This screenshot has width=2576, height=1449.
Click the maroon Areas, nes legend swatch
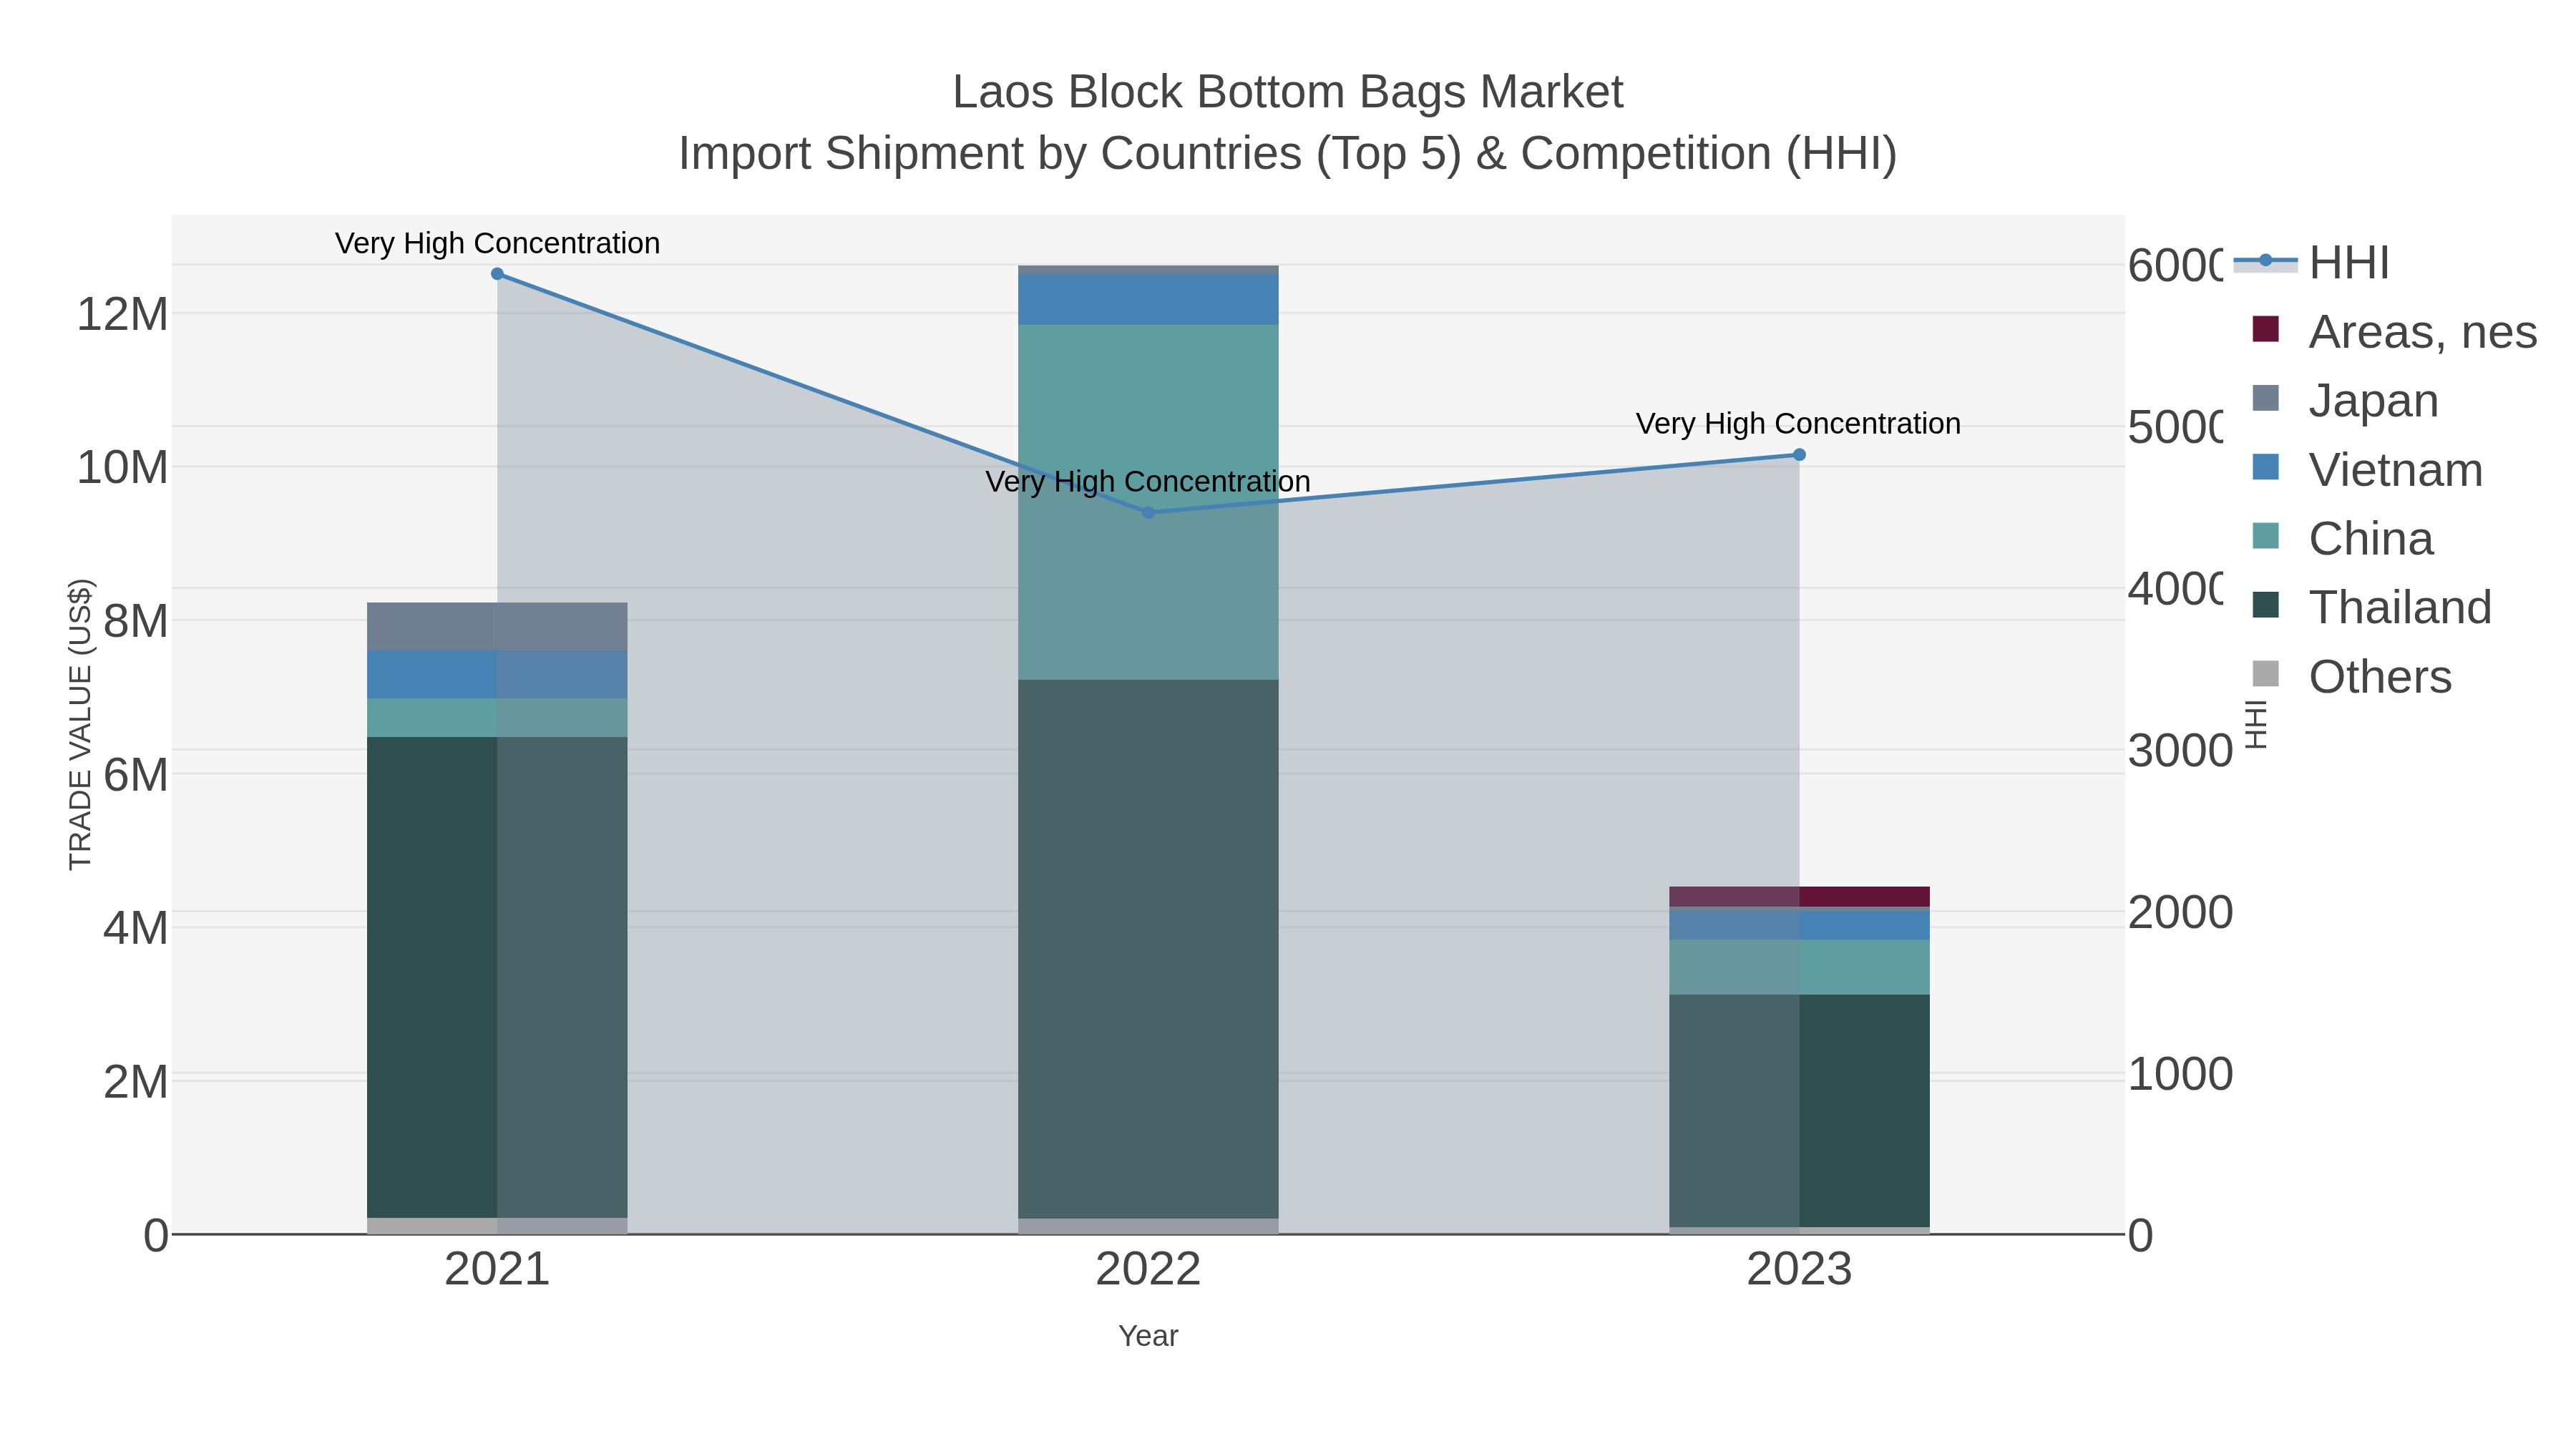[x=2266, y=329]
